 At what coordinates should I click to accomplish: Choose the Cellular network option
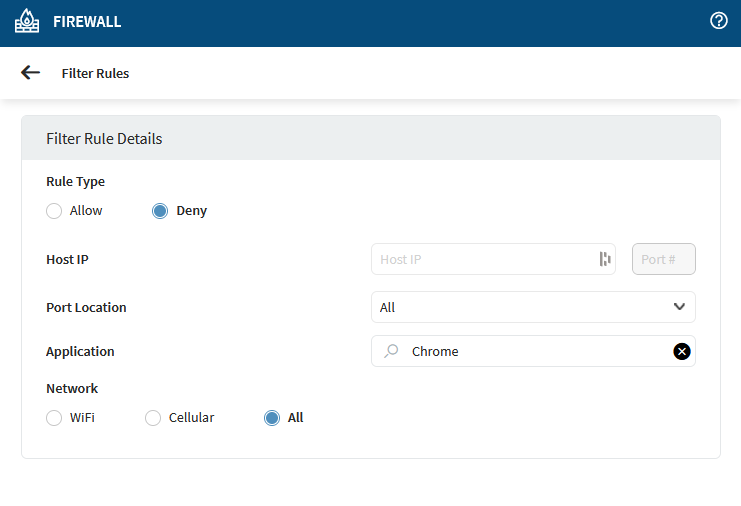pyautogui.click(x=153, y=418)
